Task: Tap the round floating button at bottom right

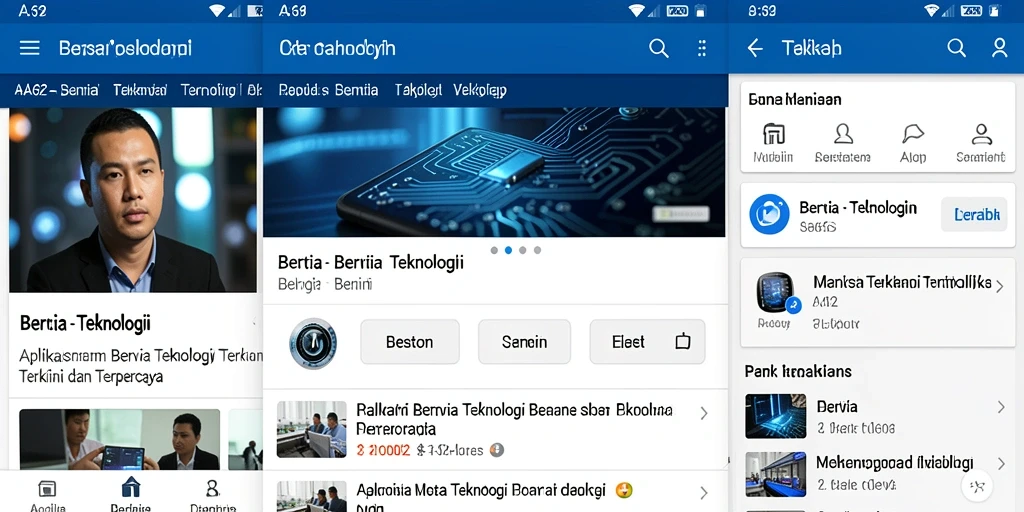Action: 978,485
